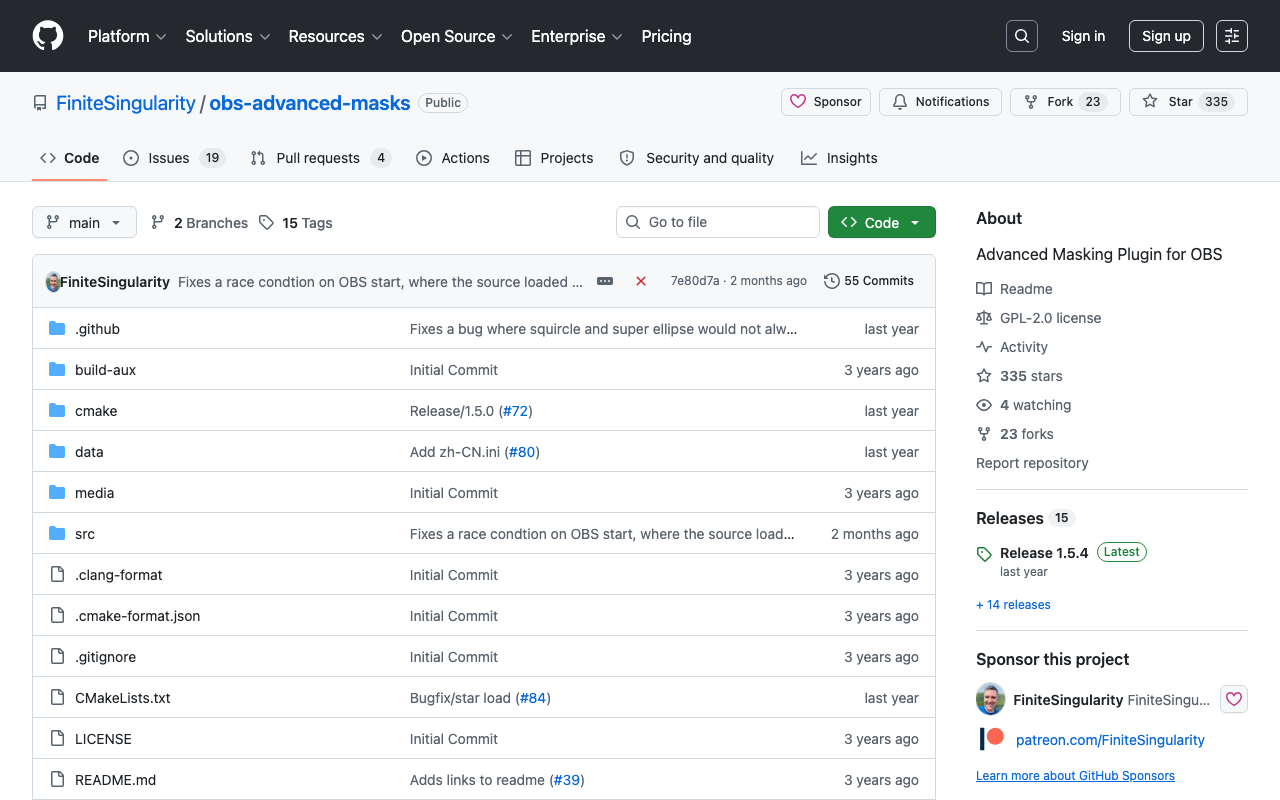
Task: View the 4 watching link
Action: coord(1023,405)
